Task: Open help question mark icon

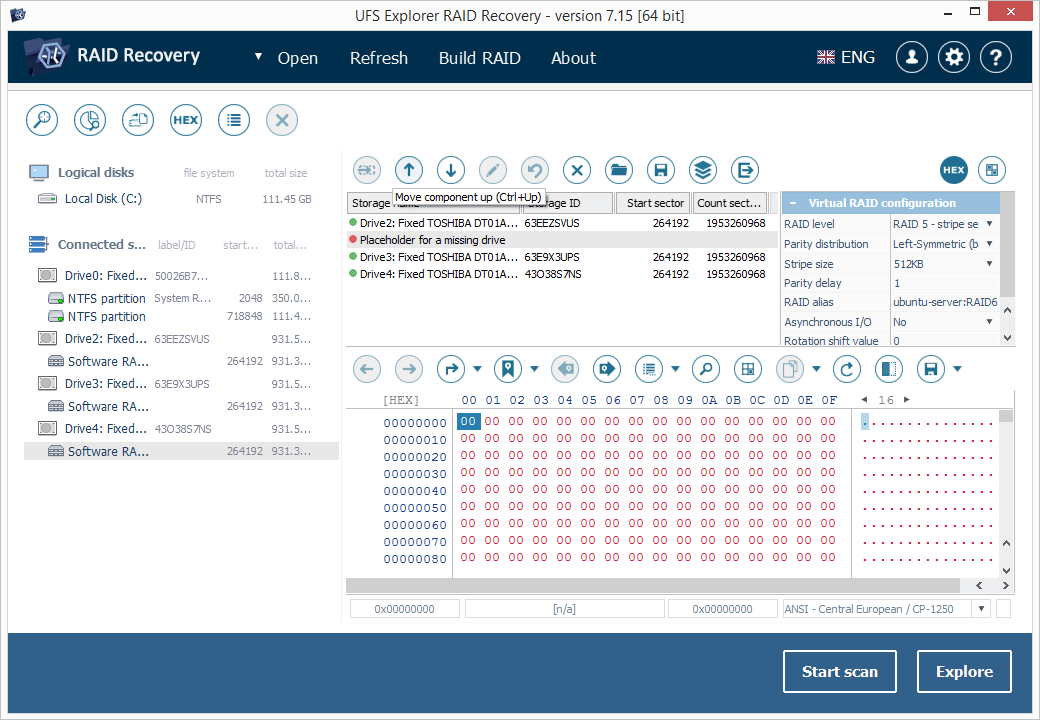Action: point(996,58)
